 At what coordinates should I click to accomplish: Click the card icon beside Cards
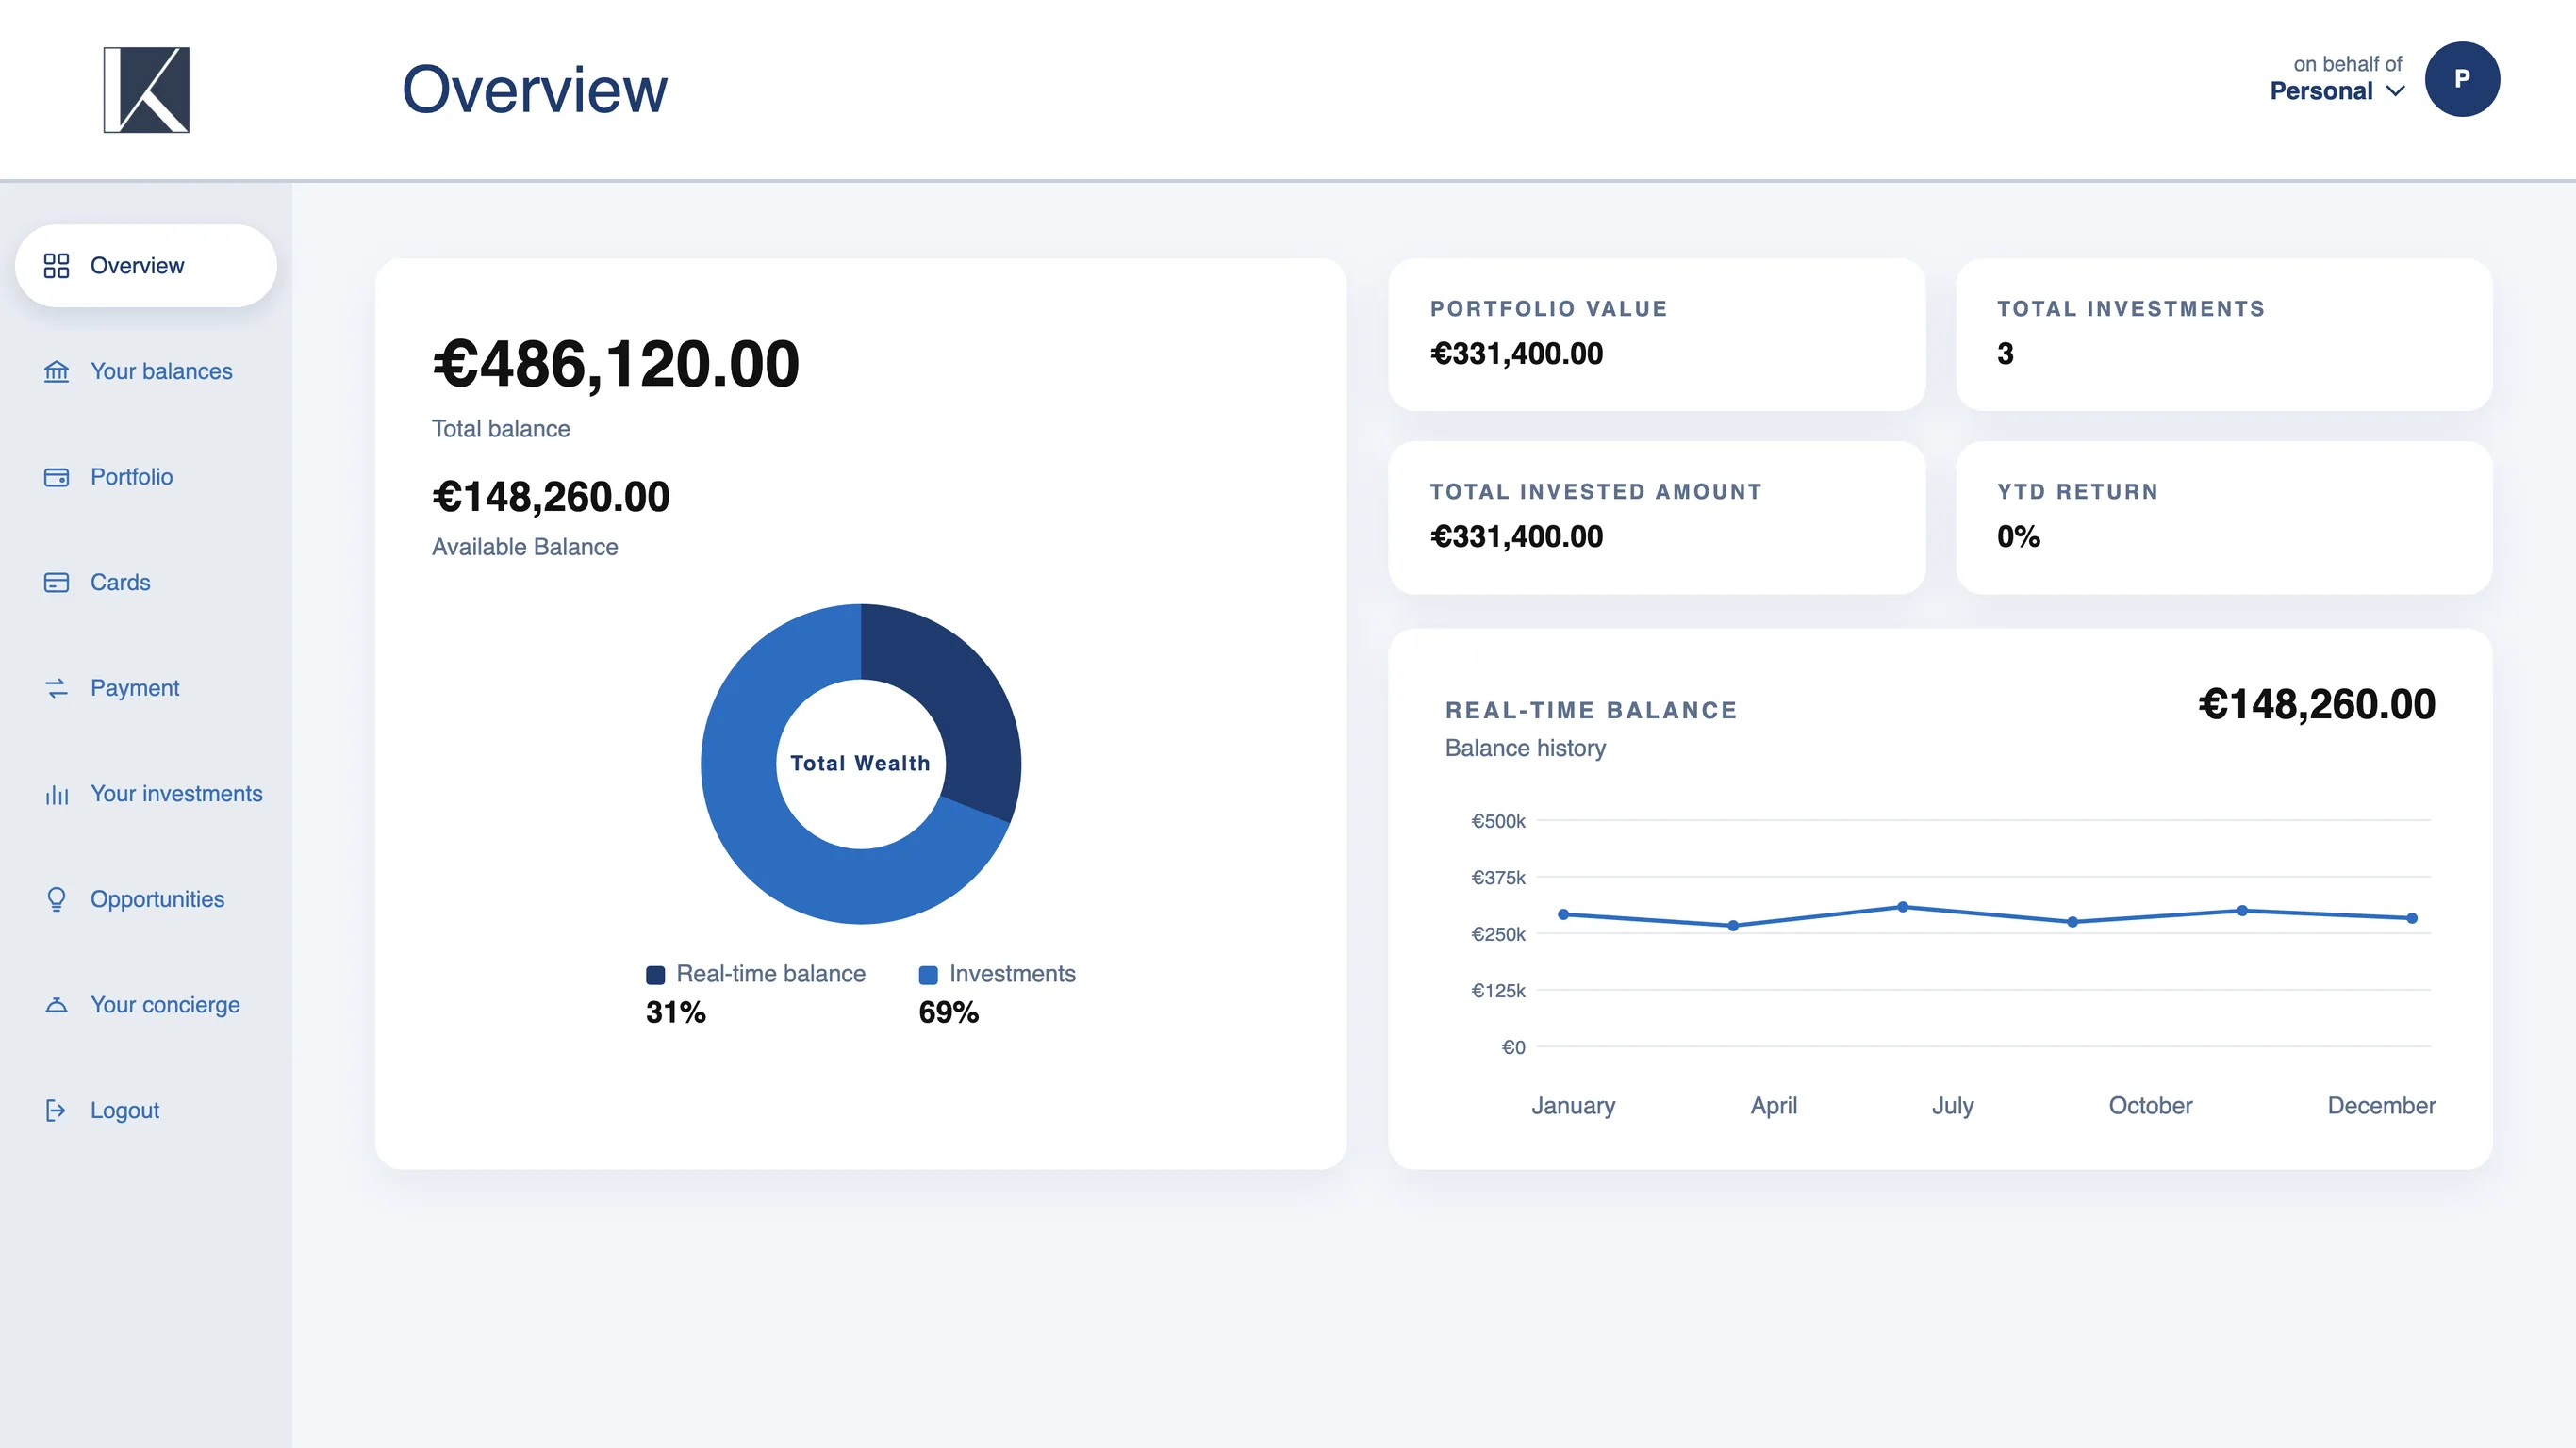[x=56, y=582]
